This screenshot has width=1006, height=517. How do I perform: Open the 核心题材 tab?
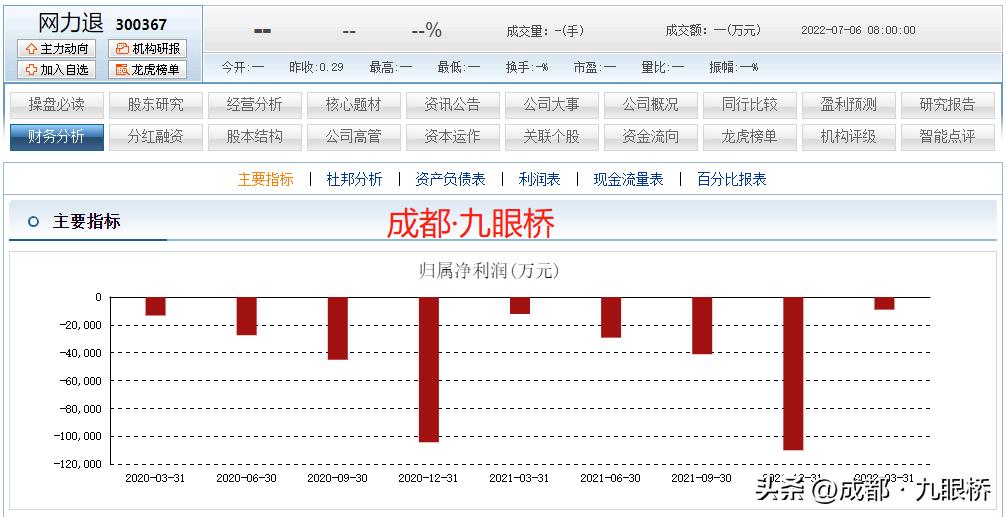click(354, 105)
